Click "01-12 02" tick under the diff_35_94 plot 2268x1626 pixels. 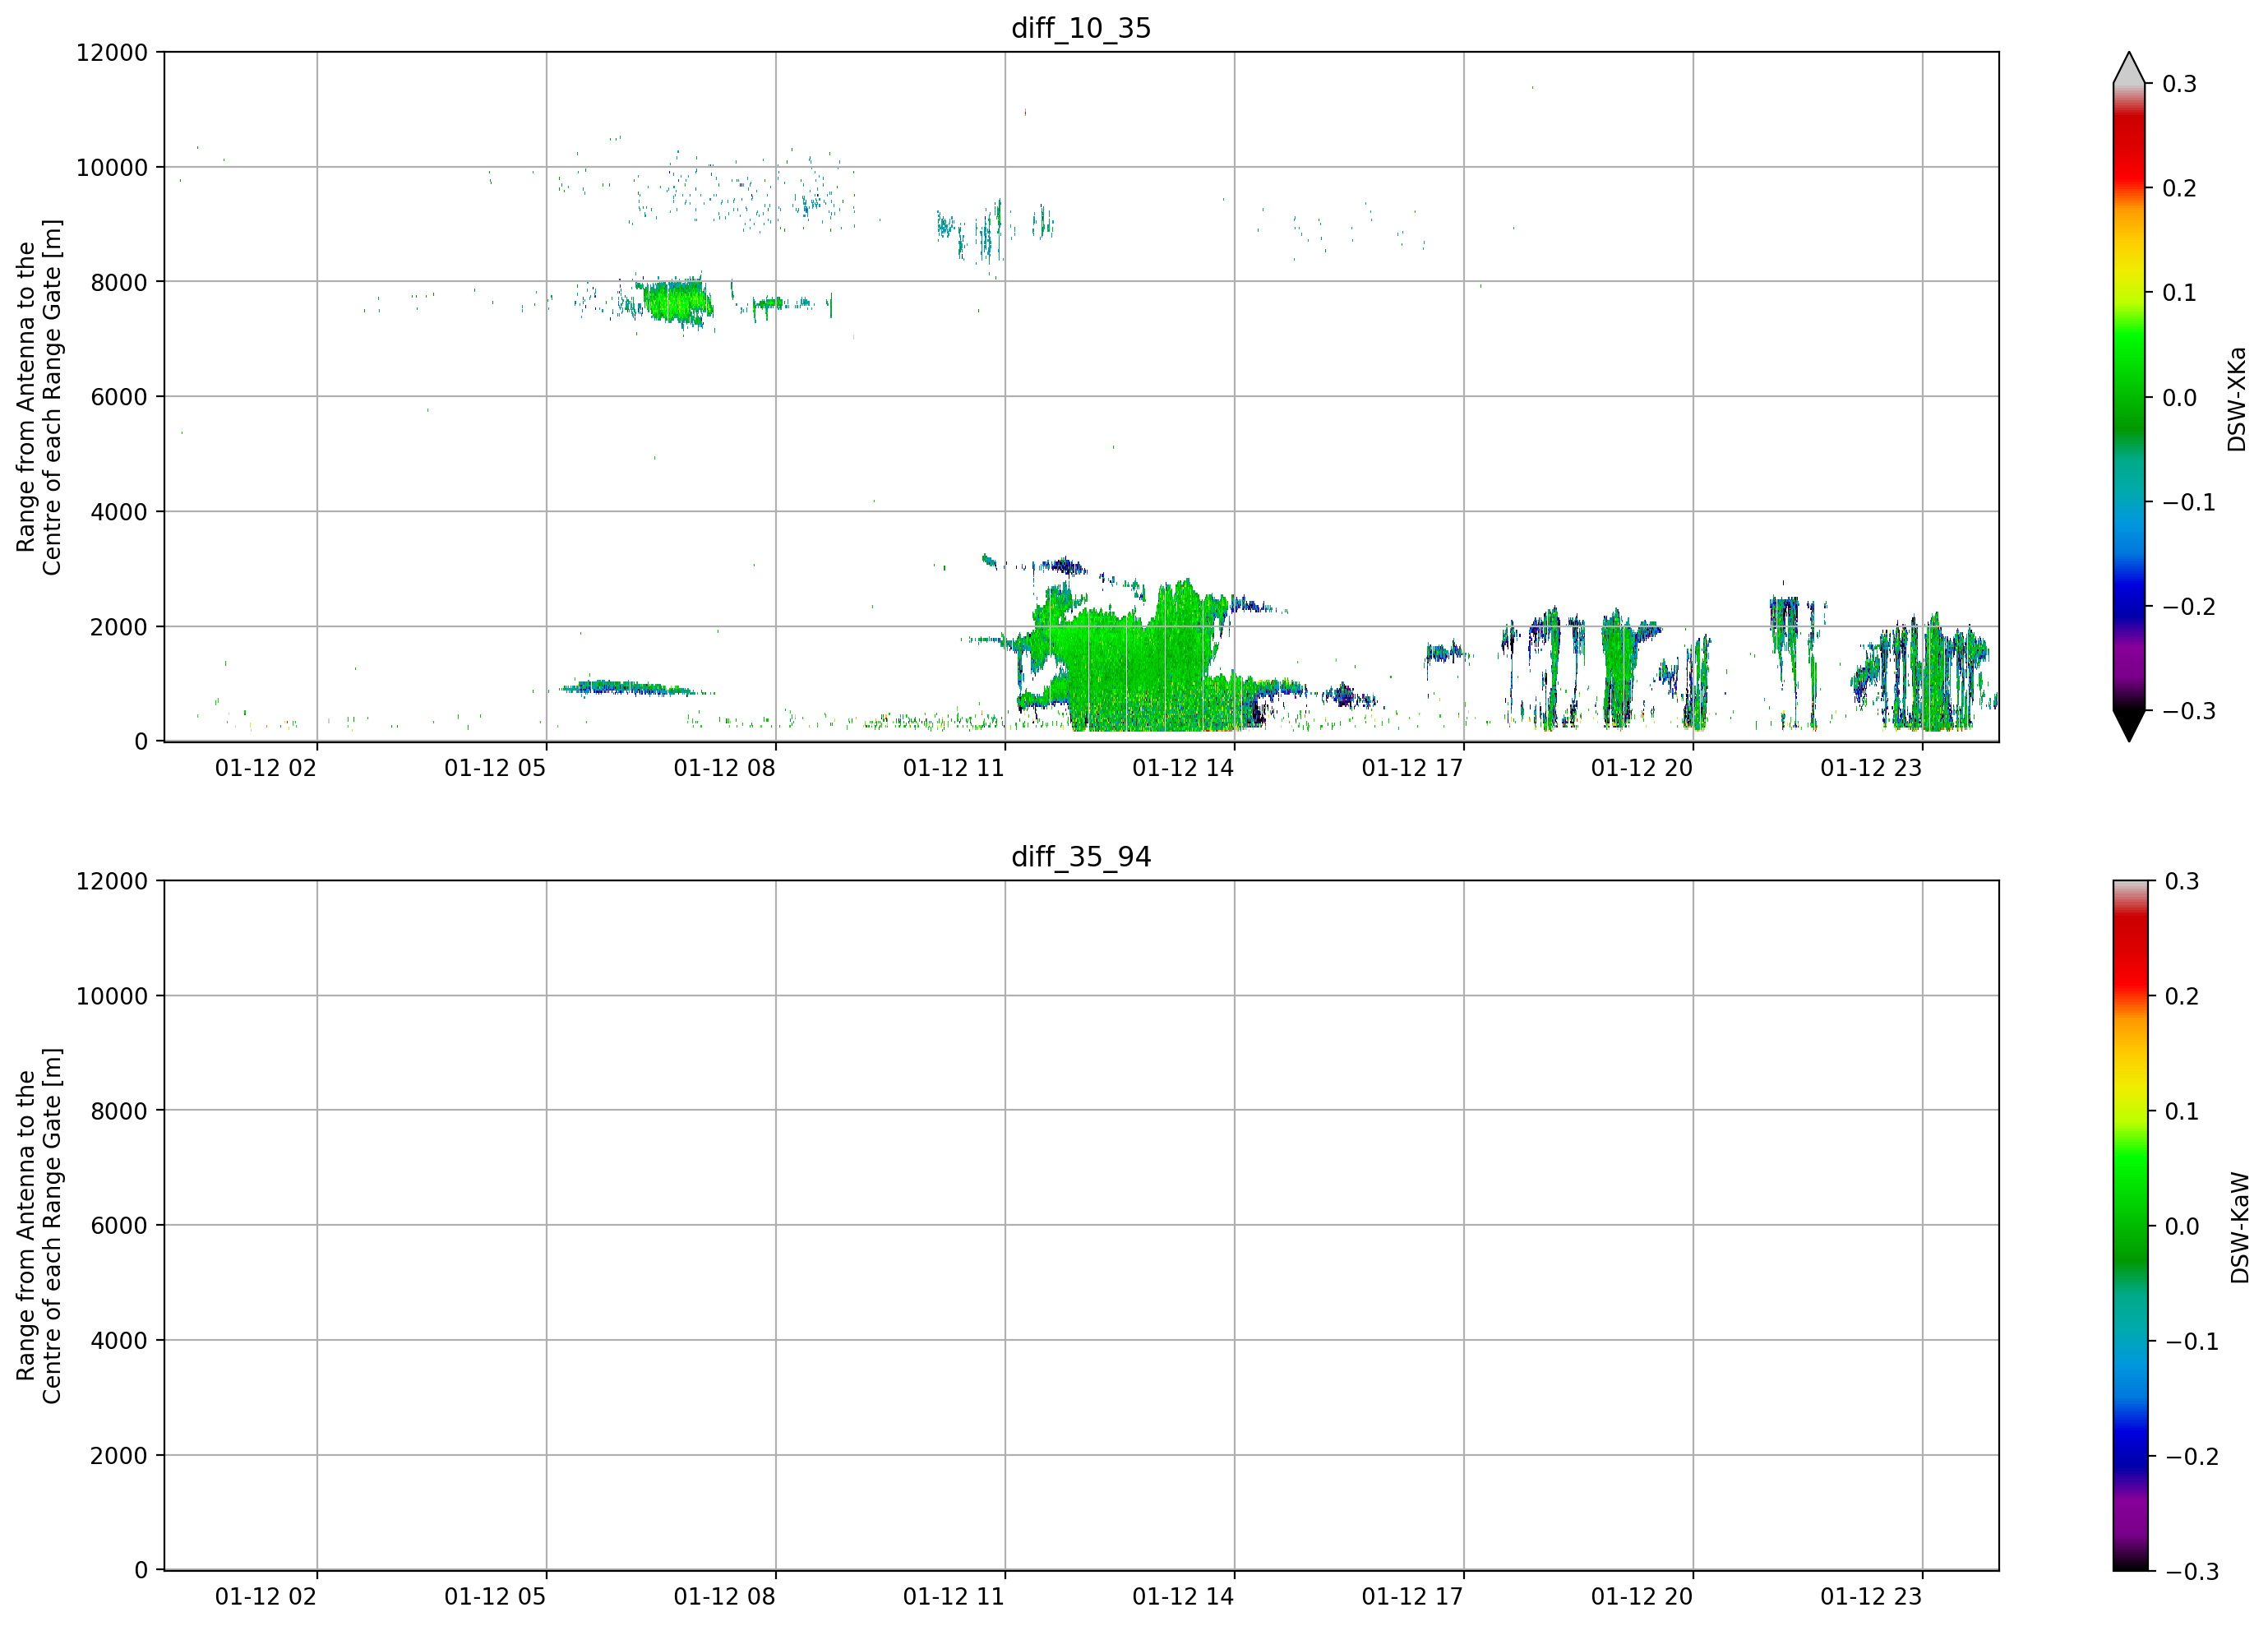(266, 1597)
